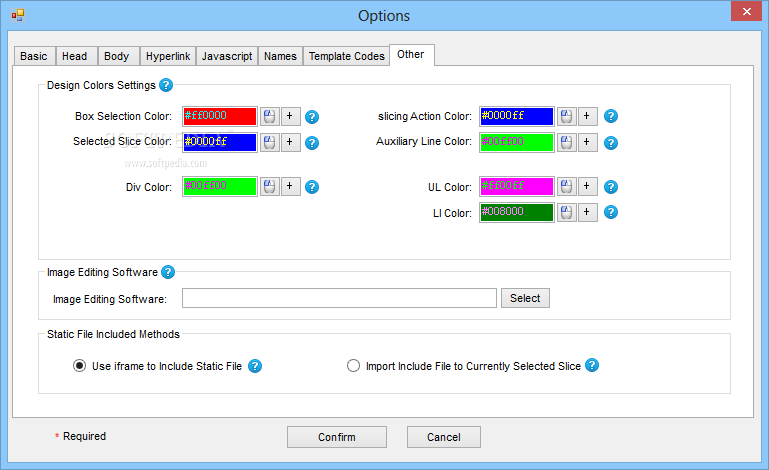Click the magenta UL Color swatch
Viewport: 769px width, 470px height.
click(x=517, y=186)
